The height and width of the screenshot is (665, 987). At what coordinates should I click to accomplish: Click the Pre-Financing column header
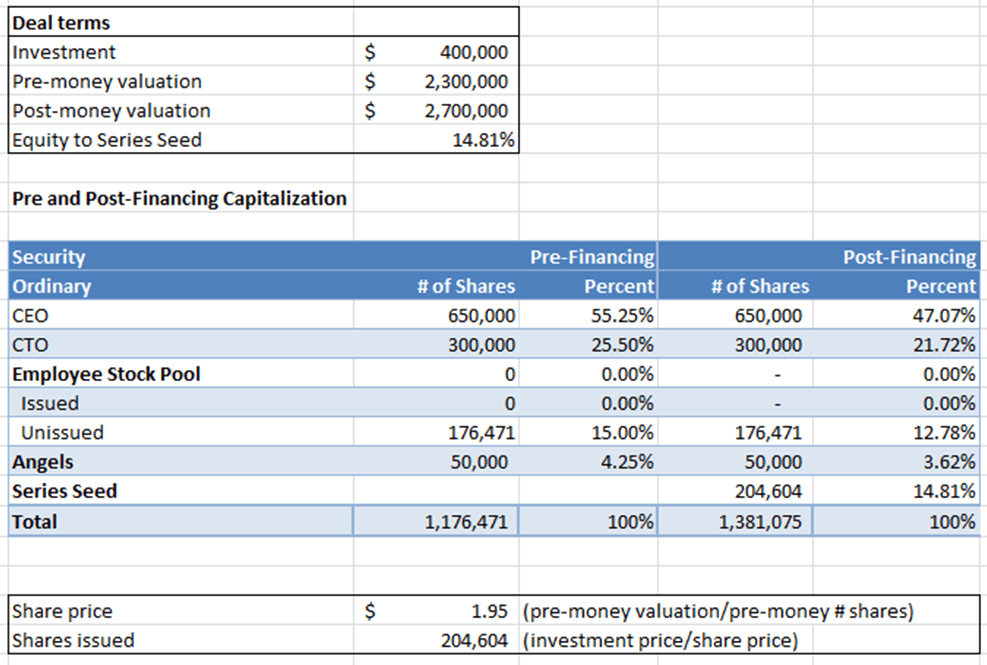(588, 256)
